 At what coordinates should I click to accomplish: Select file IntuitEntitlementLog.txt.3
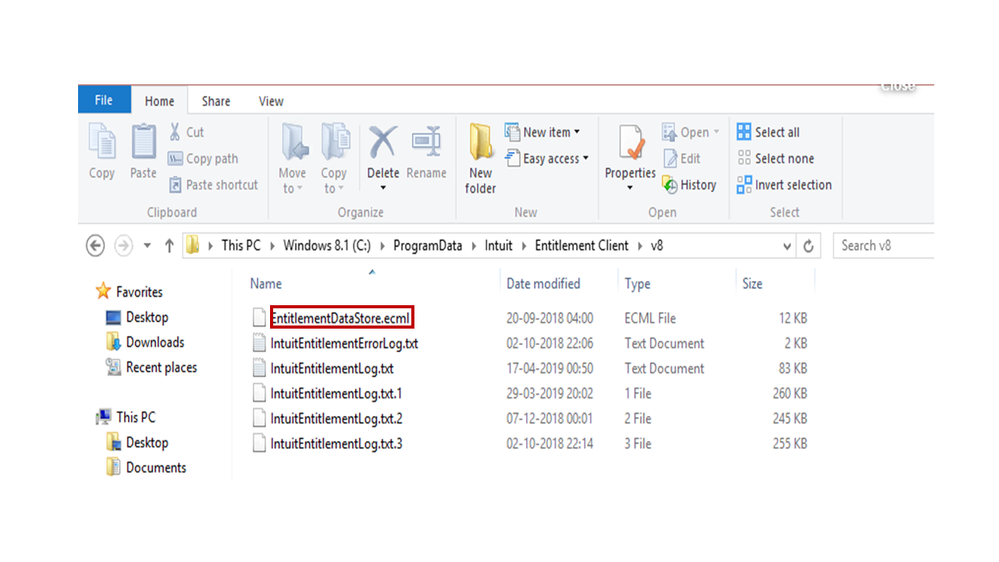point(336,443)
